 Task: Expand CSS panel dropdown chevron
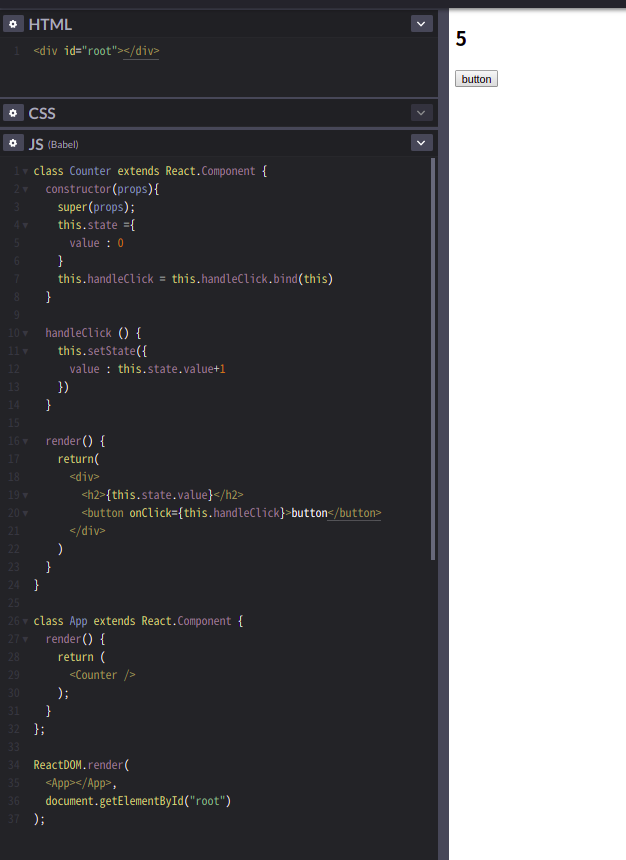[x=421, y=113]
